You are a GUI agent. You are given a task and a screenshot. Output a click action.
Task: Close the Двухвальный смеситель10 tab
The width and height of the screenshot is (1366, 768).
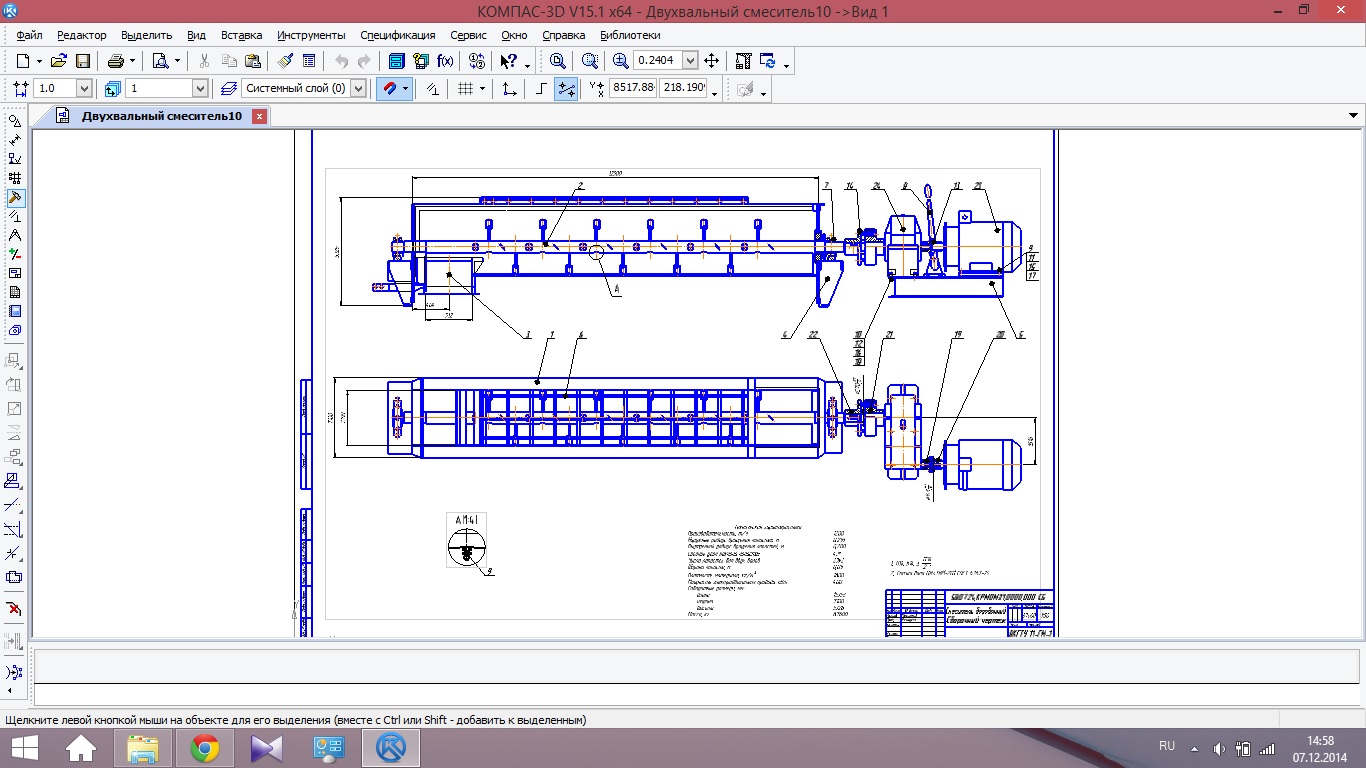[259, 116]
